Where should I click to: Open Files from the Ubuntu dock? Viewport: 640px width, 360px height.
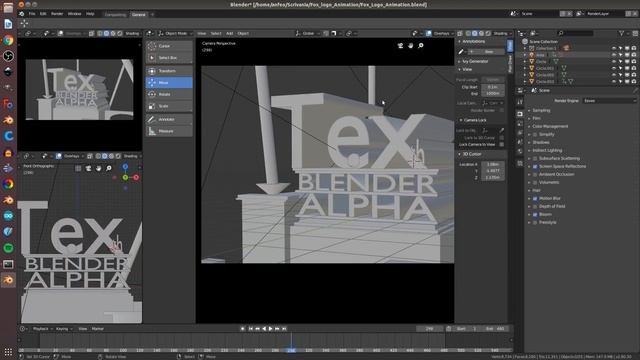[x=8, y=8]
